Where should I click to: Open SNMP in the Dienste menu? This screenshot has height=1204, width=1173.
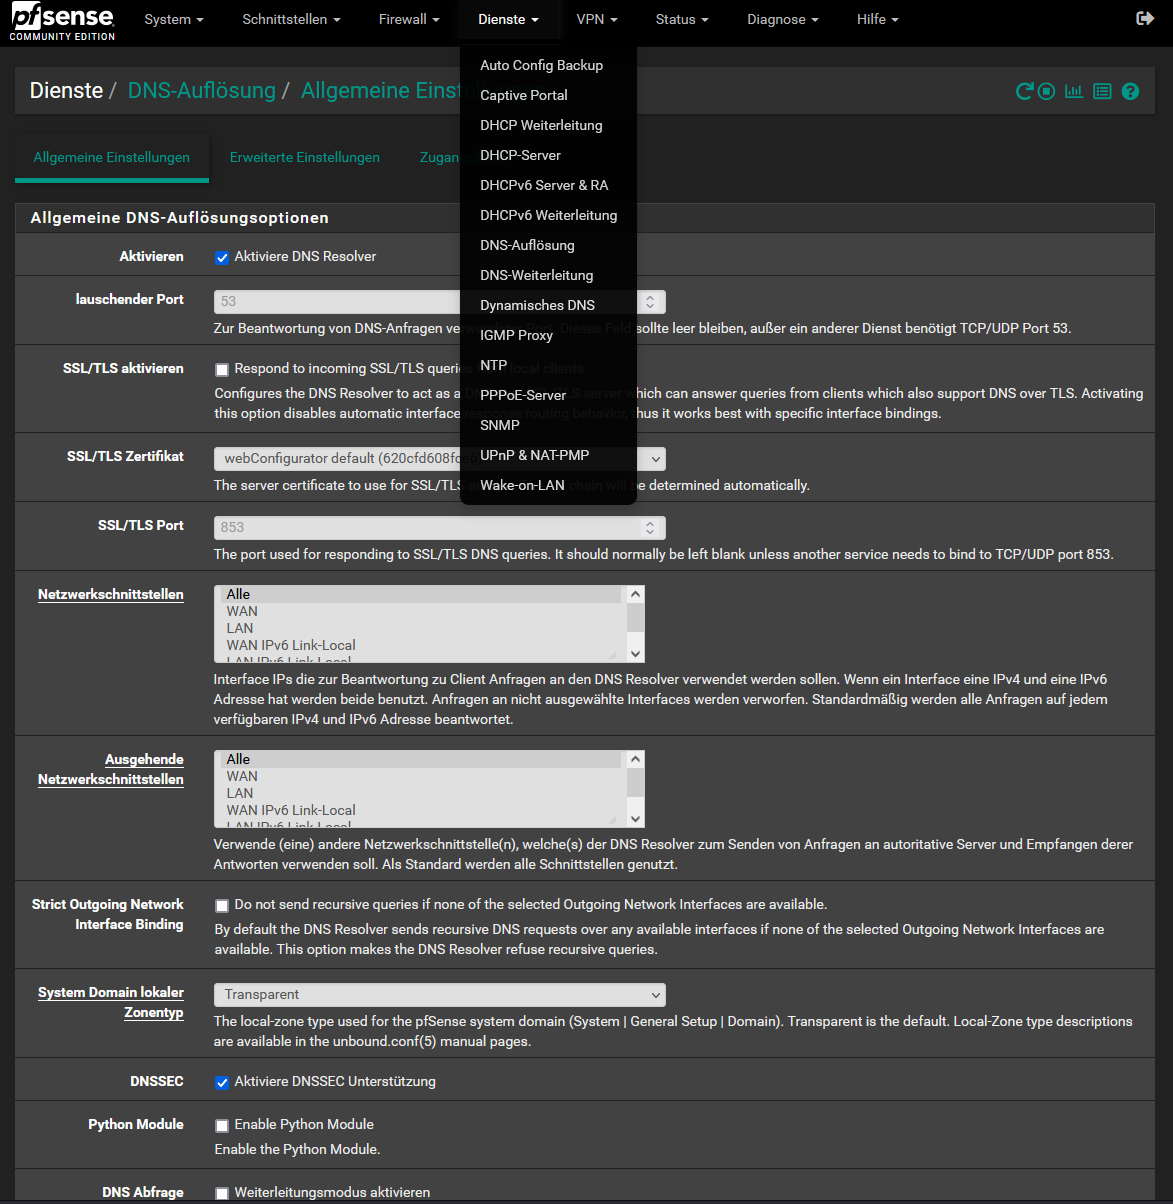548,425
